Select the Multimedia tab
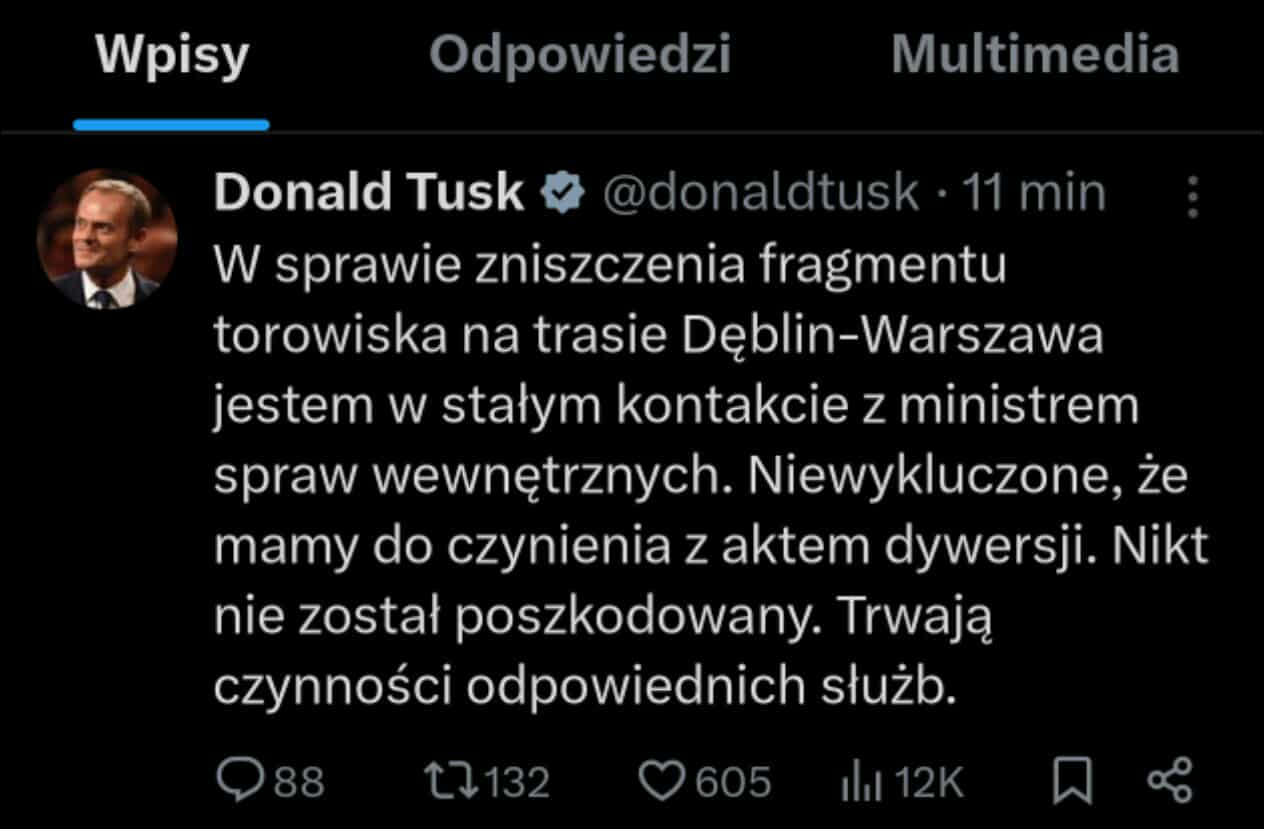1264x829 pixels. [1035, 56]
